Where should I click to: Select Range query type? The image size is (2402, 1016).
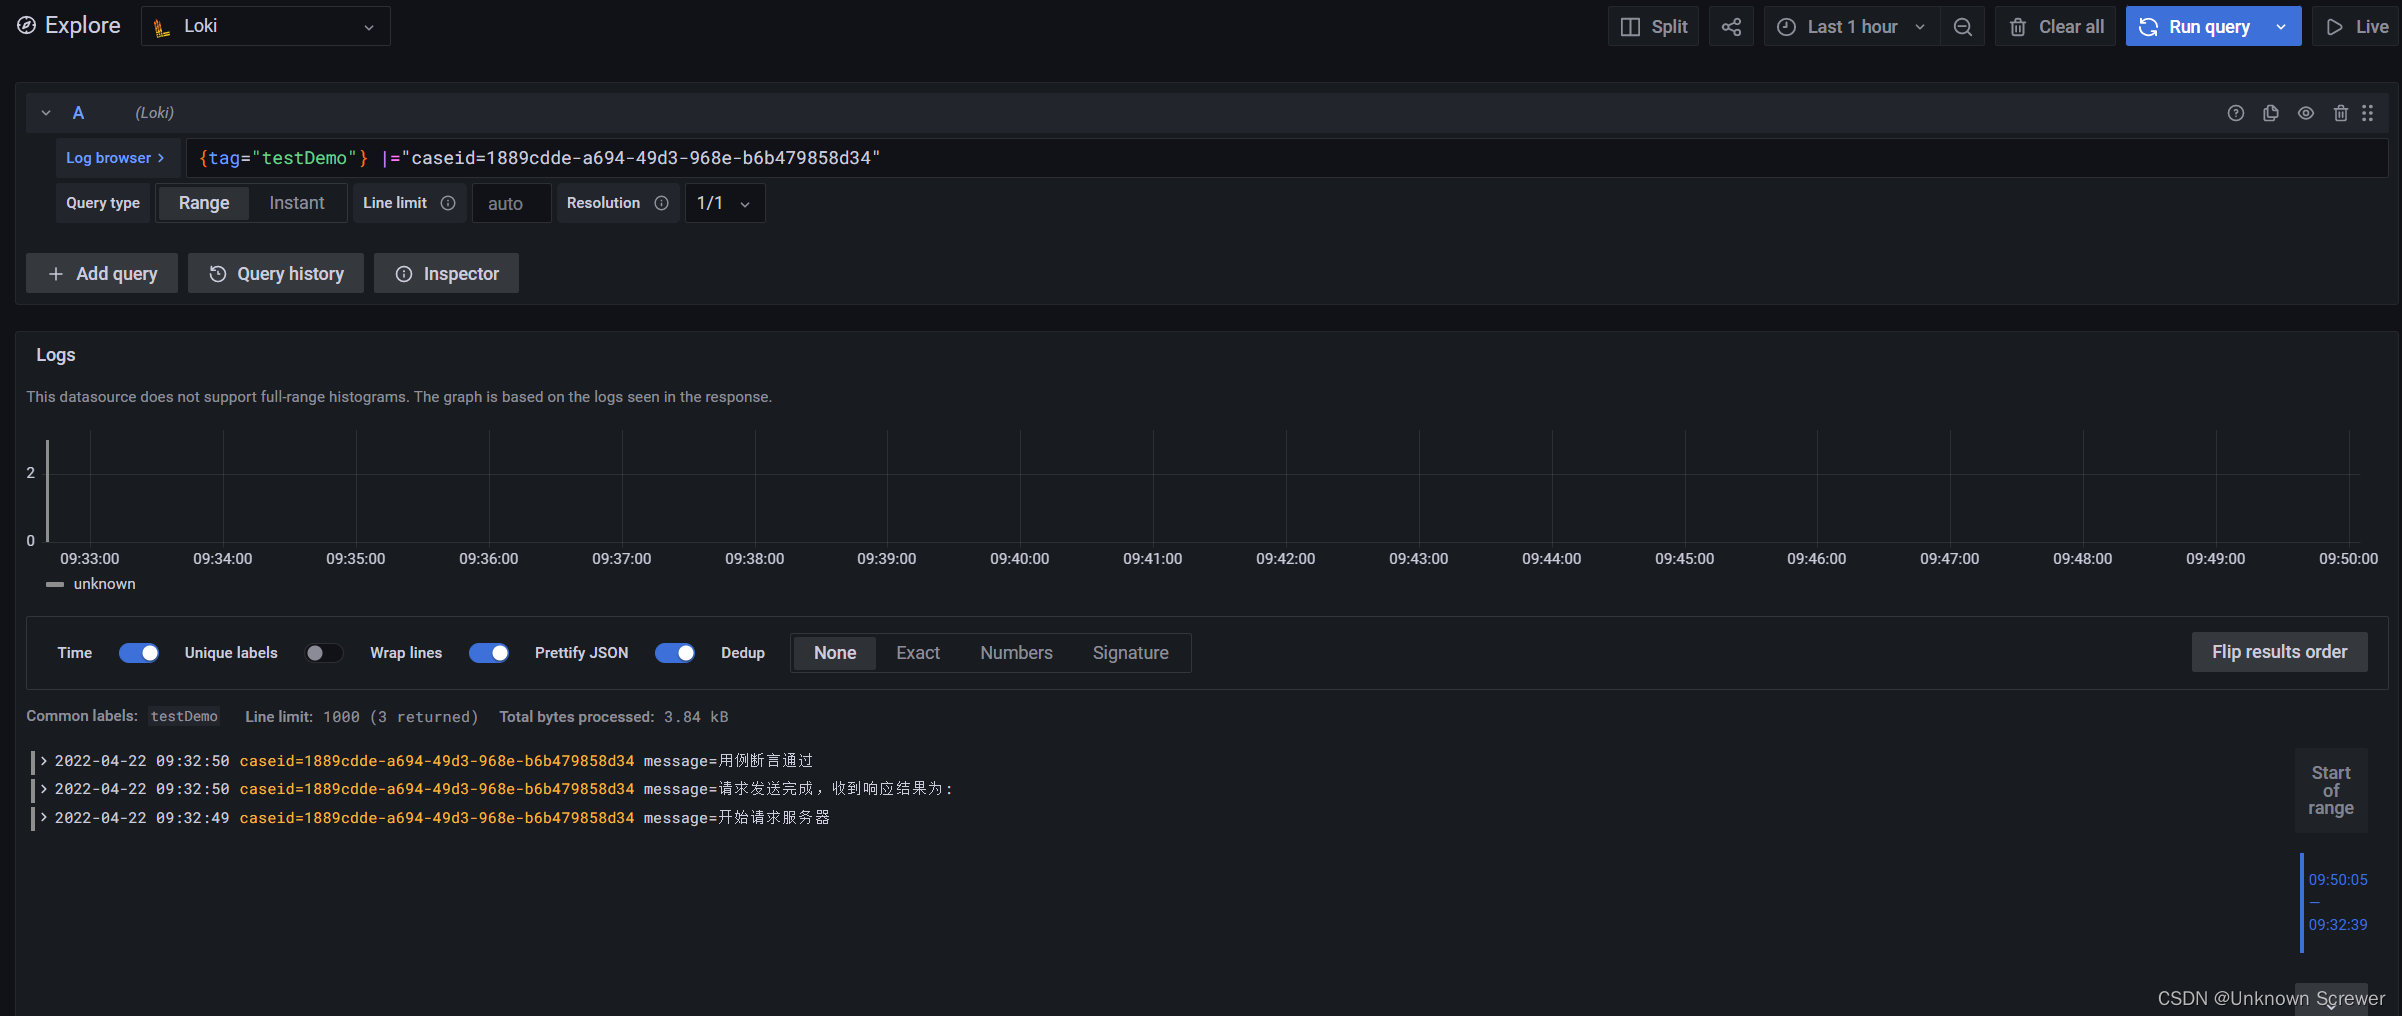204,203
